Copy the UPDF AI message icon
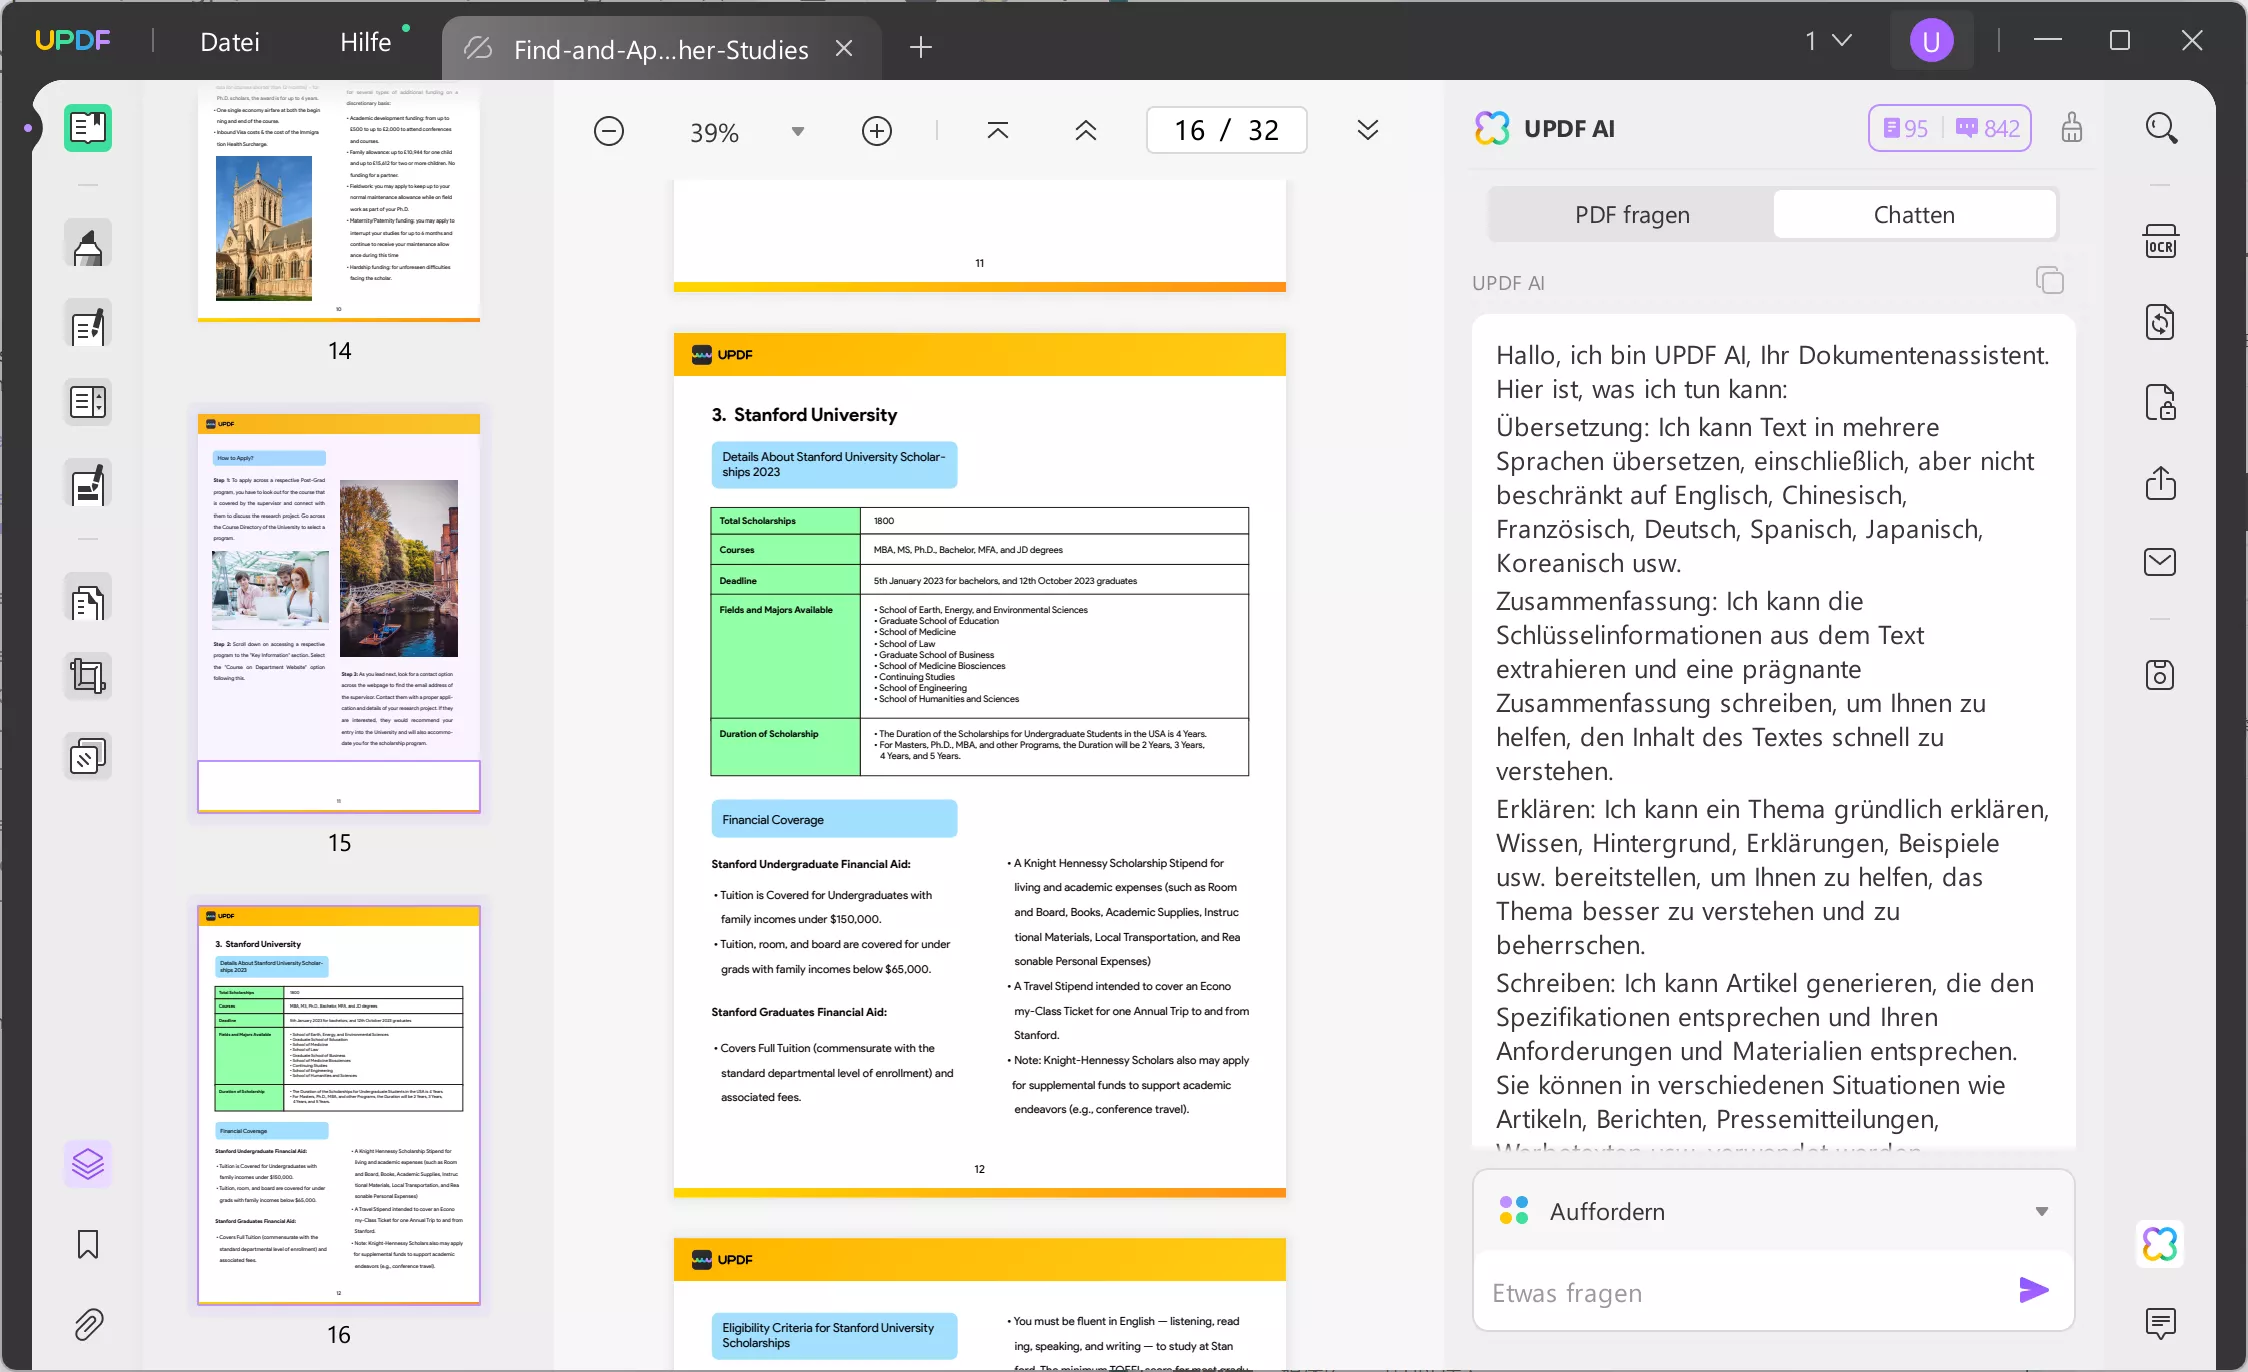This screenshot has height=1372, width=2248. 2049,281
